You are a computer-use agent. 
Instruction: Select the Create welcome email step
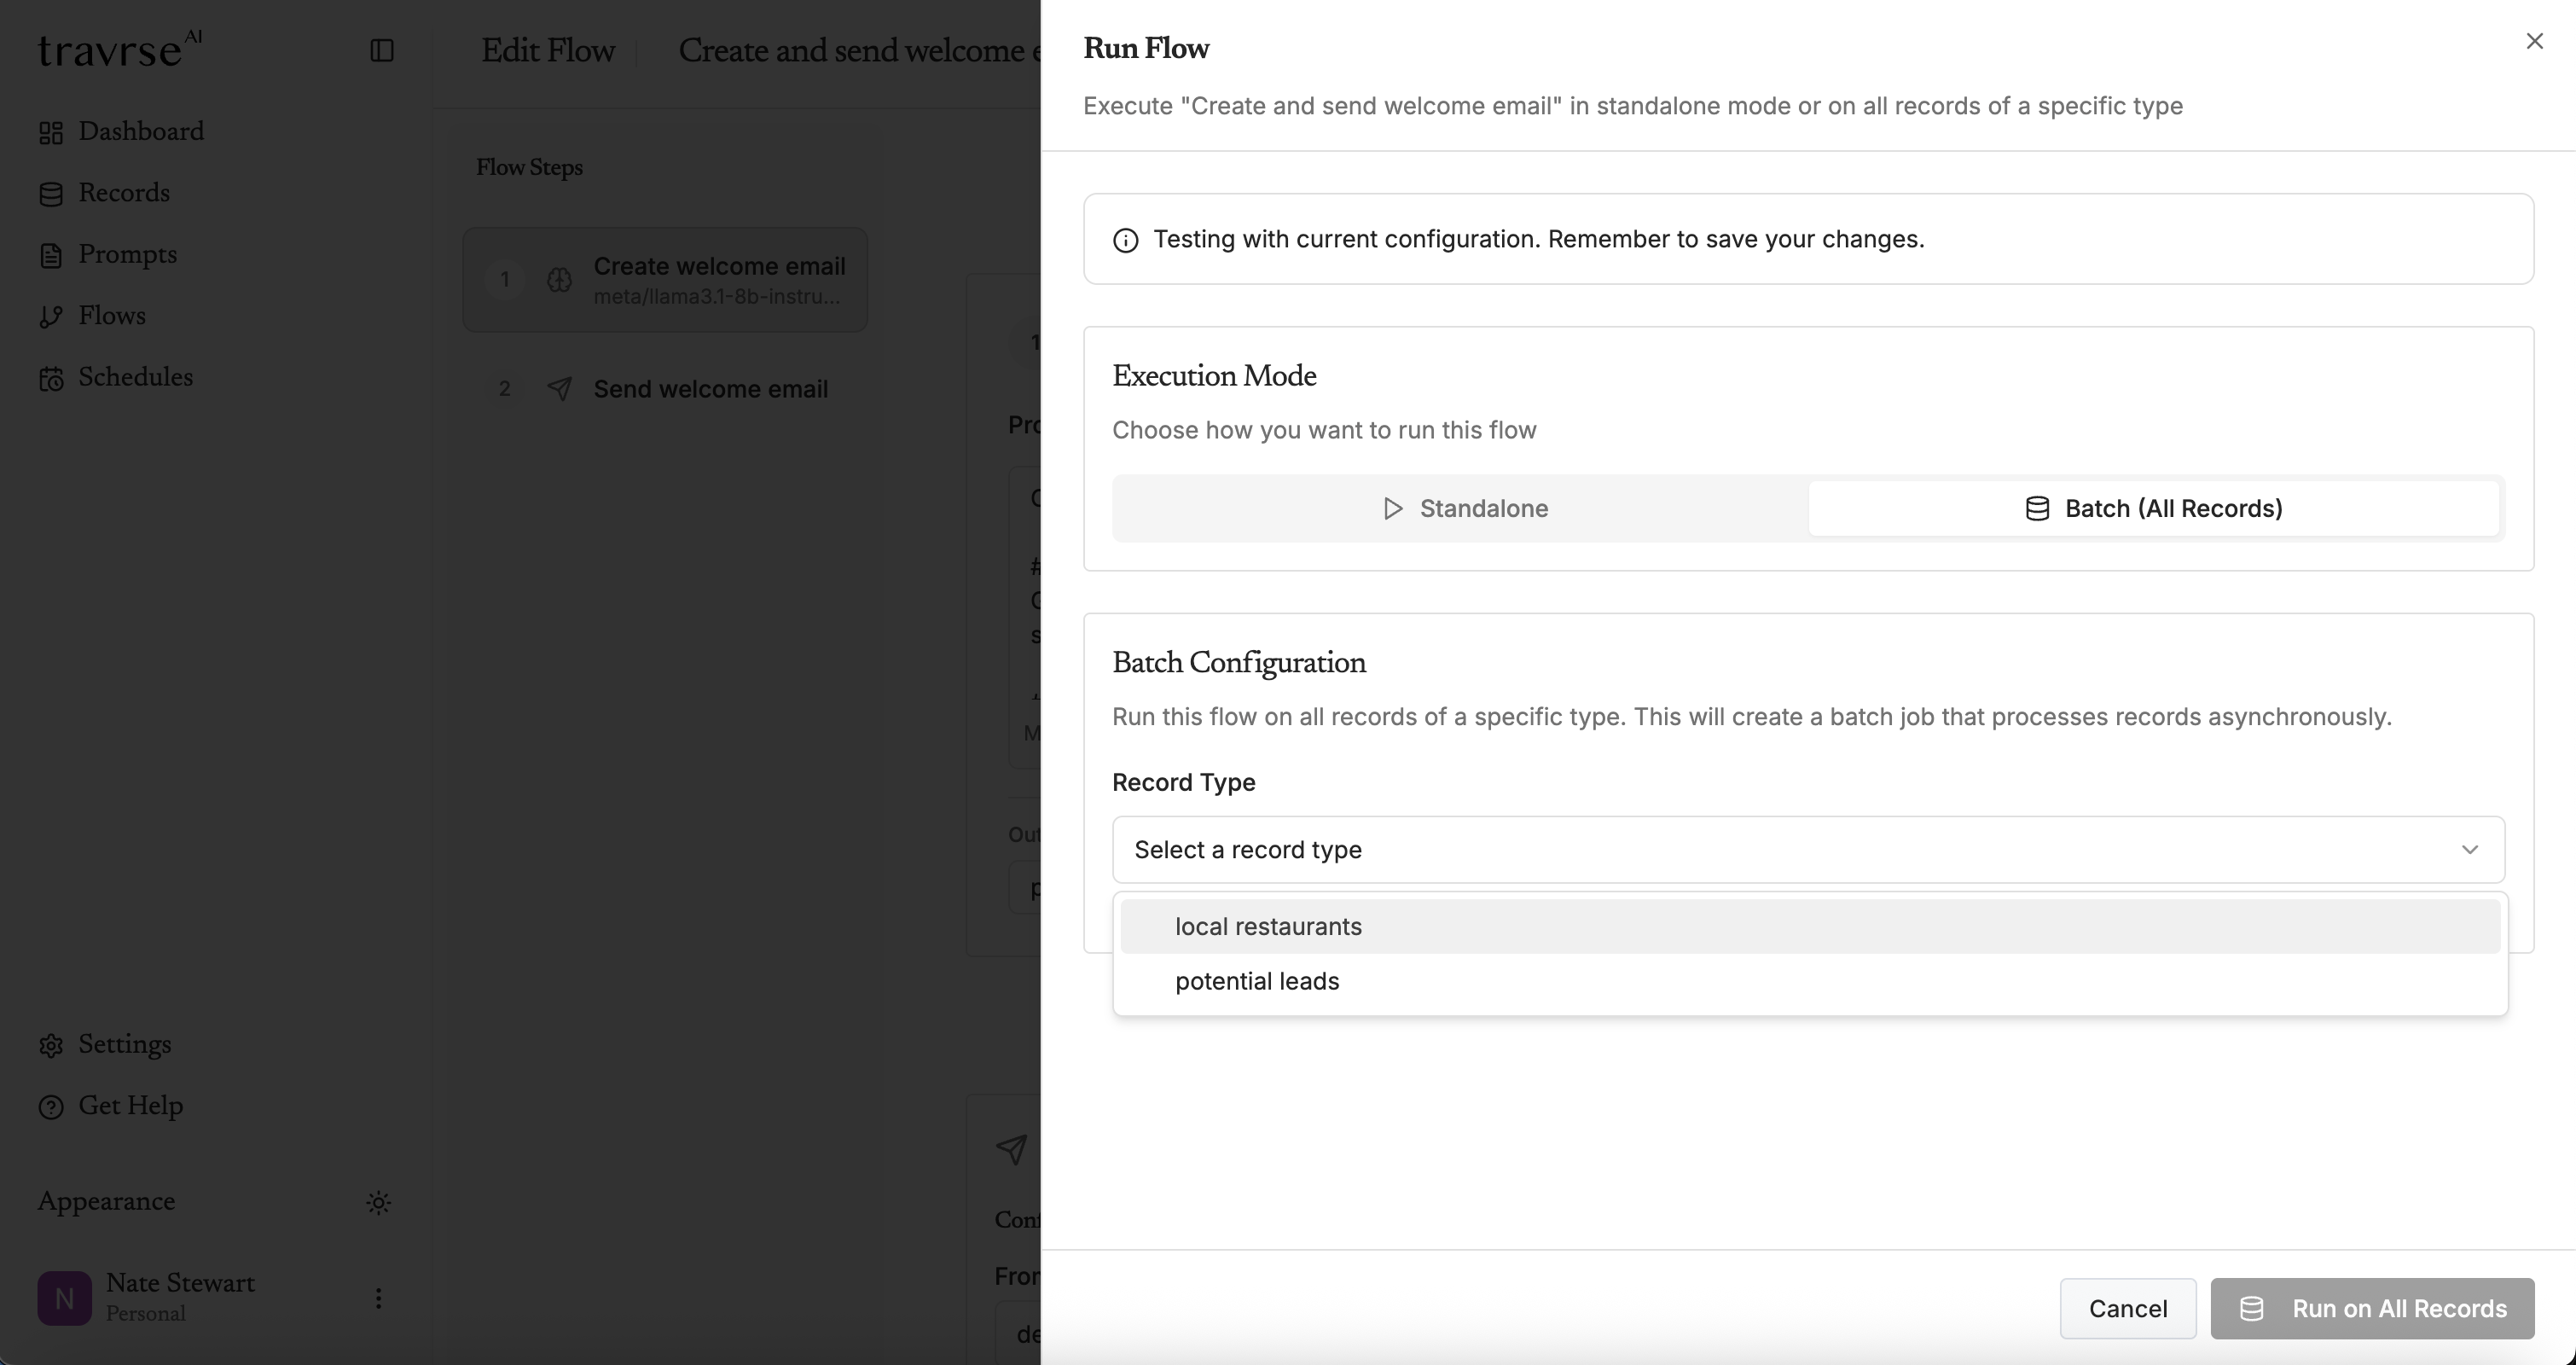[x=665, y=279]
